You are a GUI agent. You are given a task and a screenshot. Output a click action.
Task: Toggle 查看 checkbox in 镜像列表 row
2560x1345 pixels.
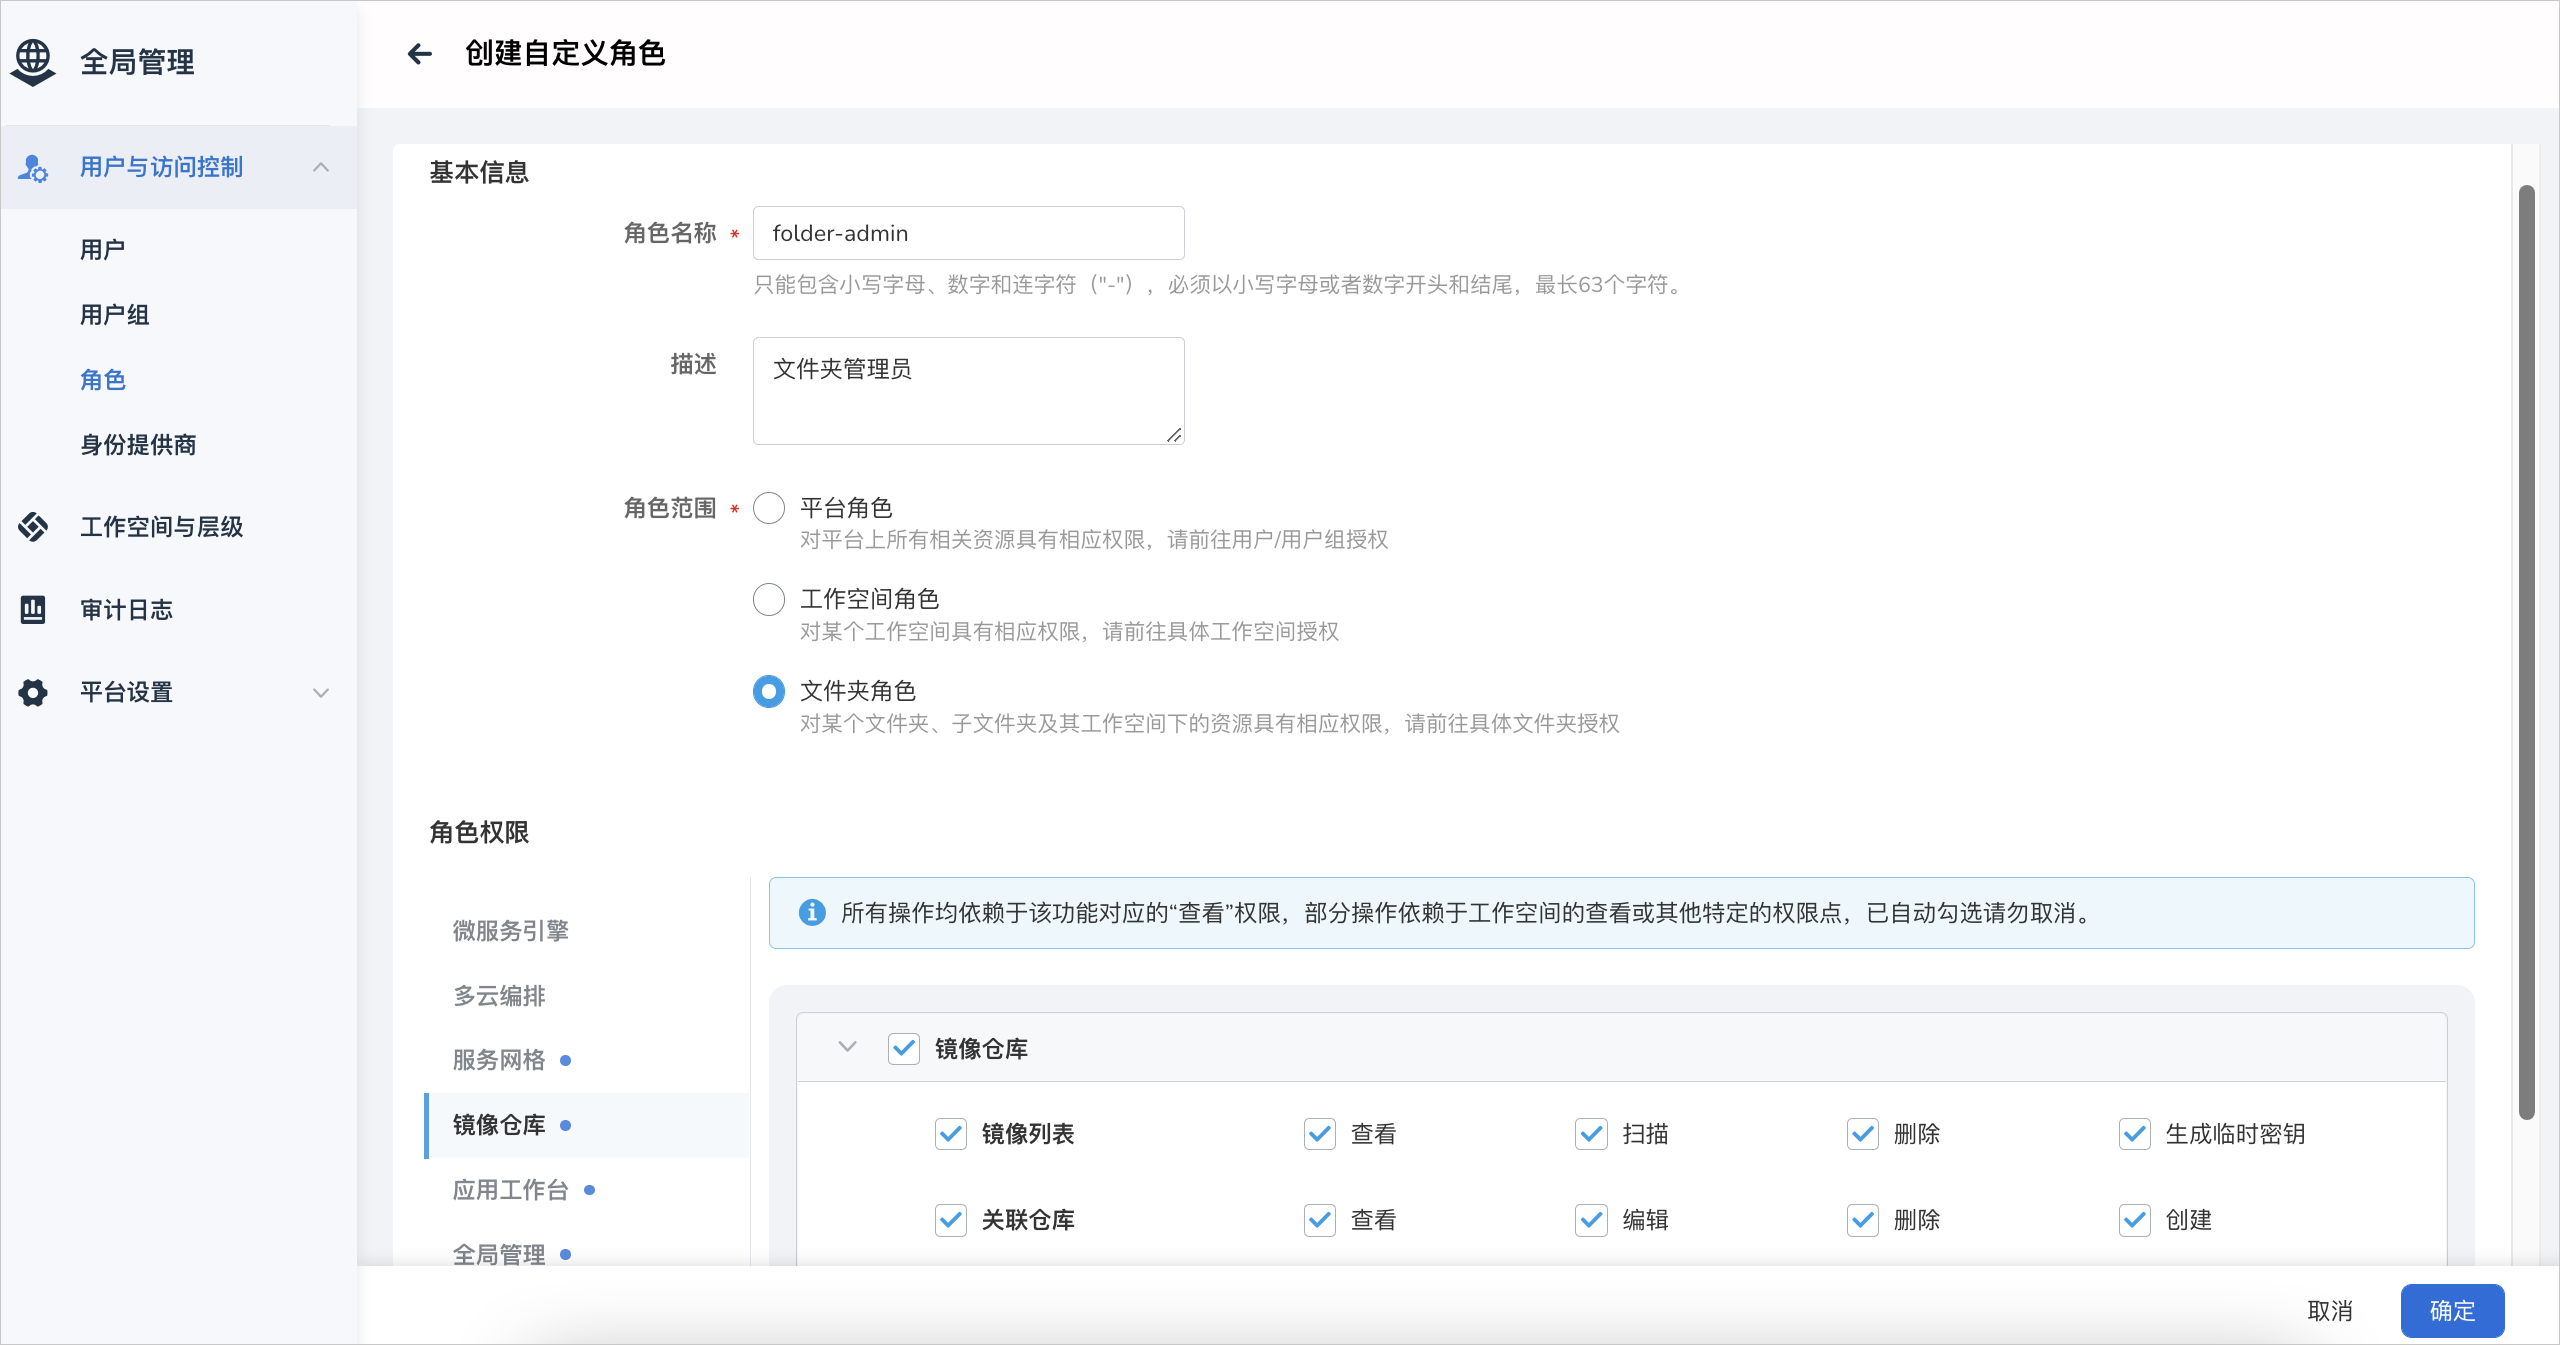point(1320,1134)
